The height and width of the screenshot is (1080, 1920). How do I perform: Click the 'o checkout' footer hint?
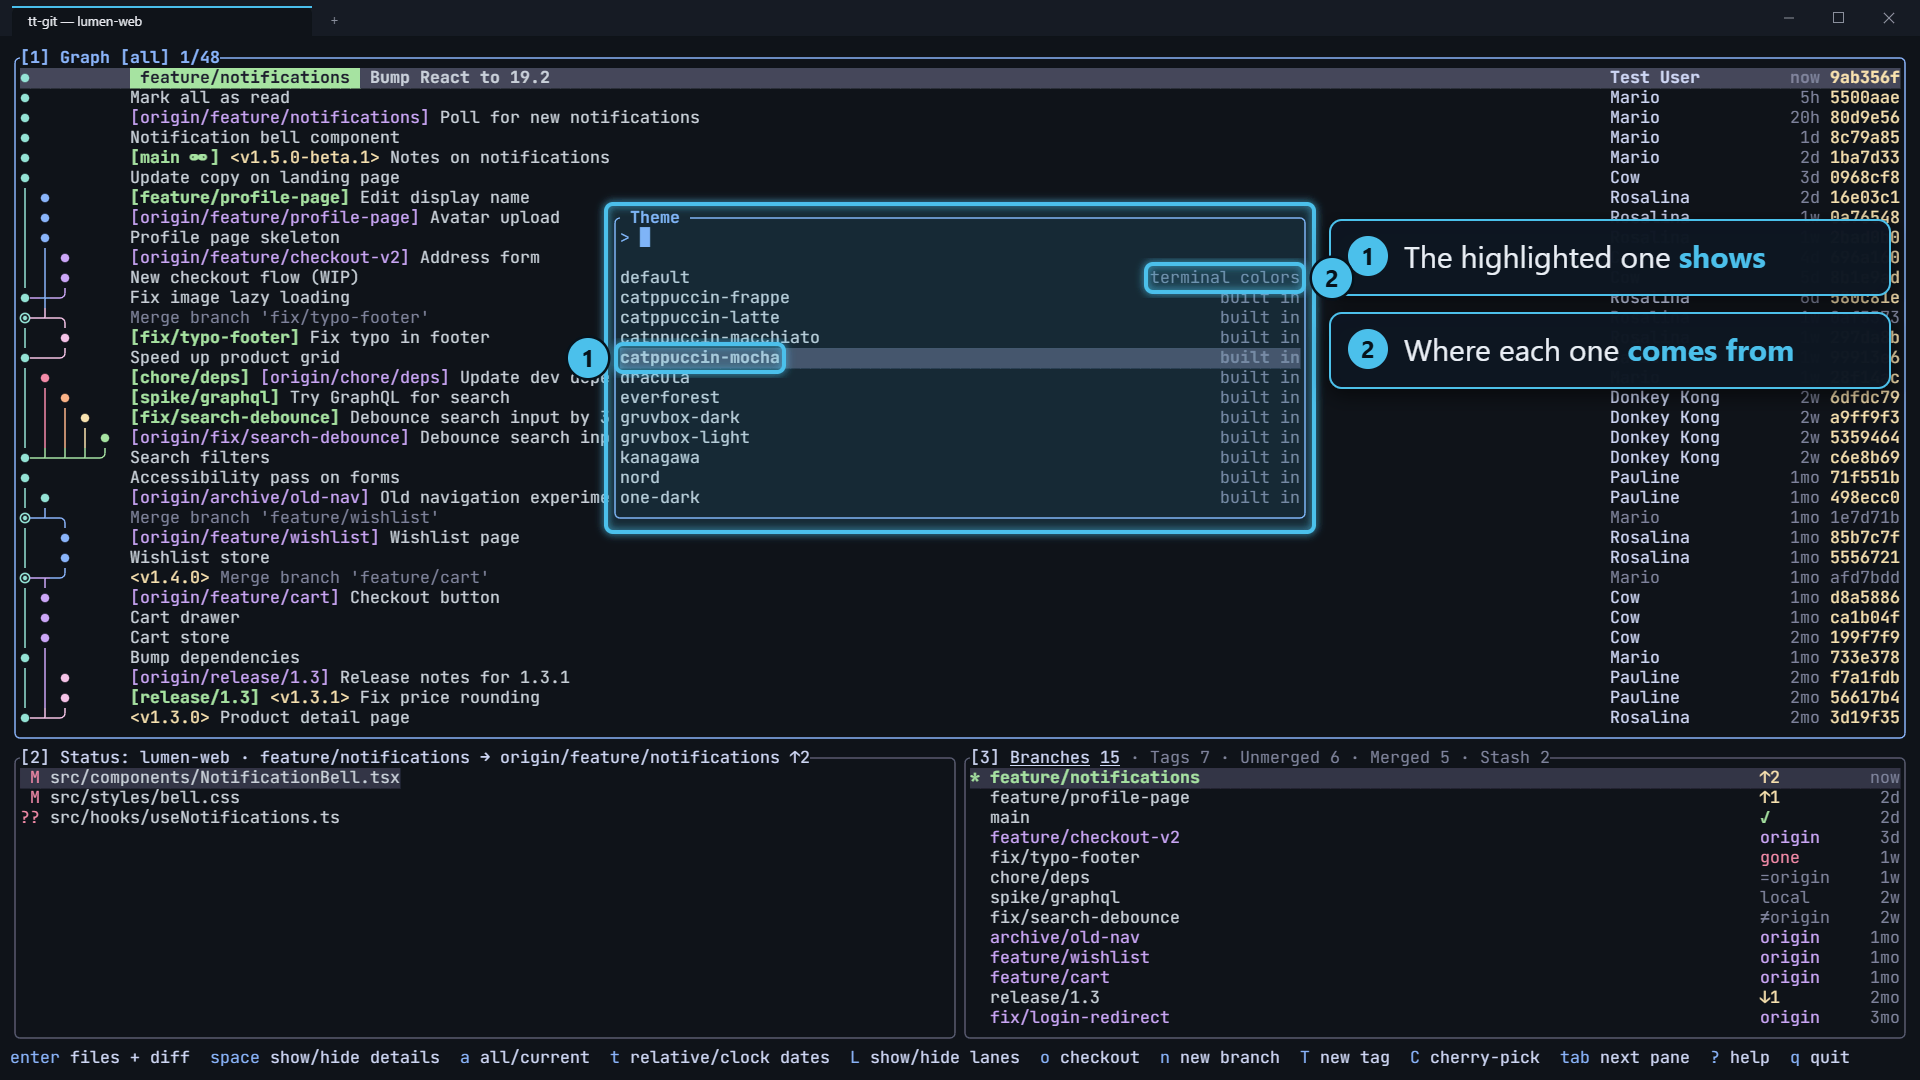coord(1090,1057)
